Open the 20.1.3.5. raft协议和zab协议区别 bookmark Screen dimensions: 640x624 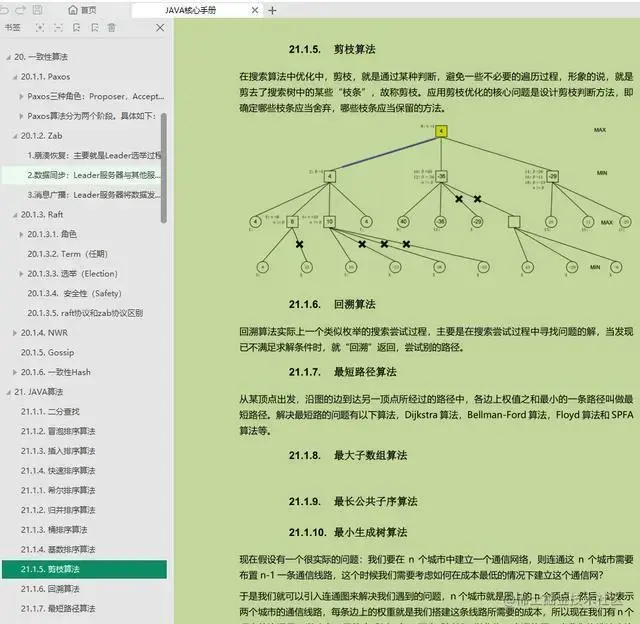pos(85,313)
